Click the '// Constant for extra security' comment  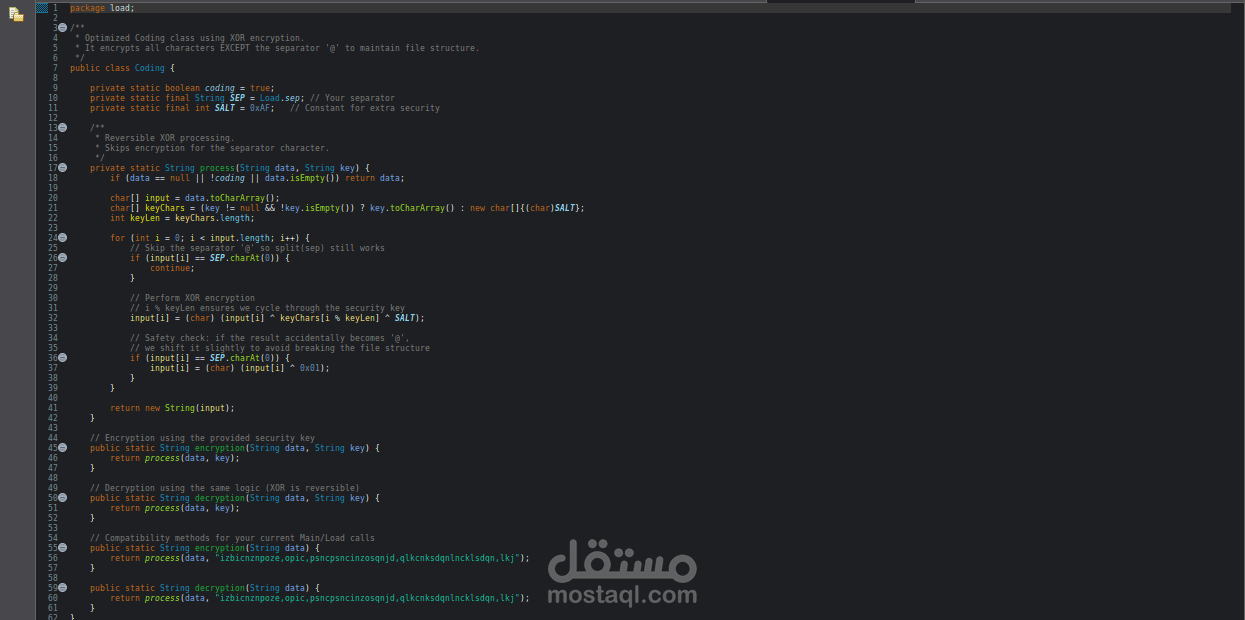(x=365, y=108)
